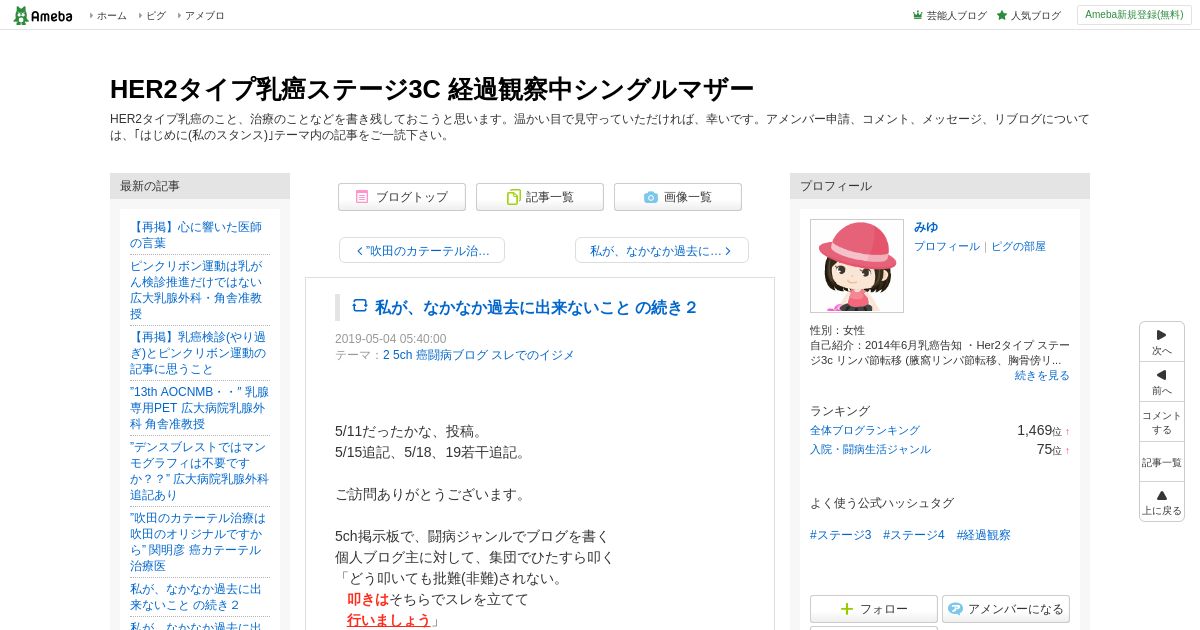Open 全体ブログランキング link
1200x630 pixels.
coord(865,430)
